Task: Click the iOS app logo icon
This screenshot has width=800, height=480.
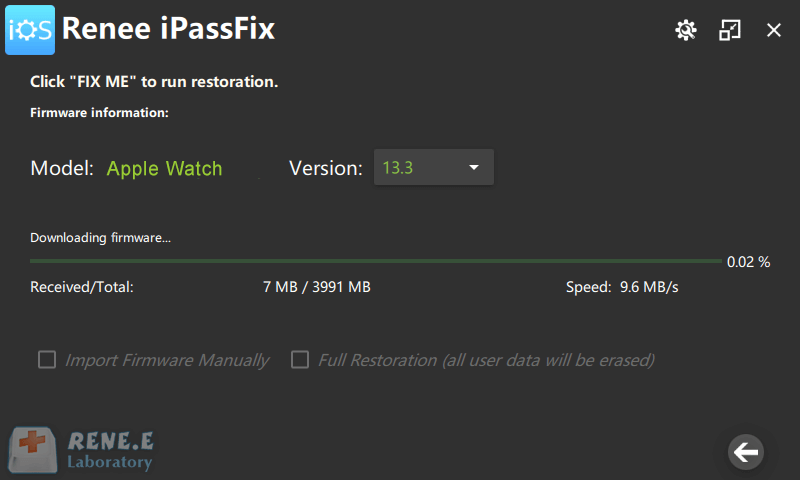Action: pyautogui.click(x=29, y=29)
